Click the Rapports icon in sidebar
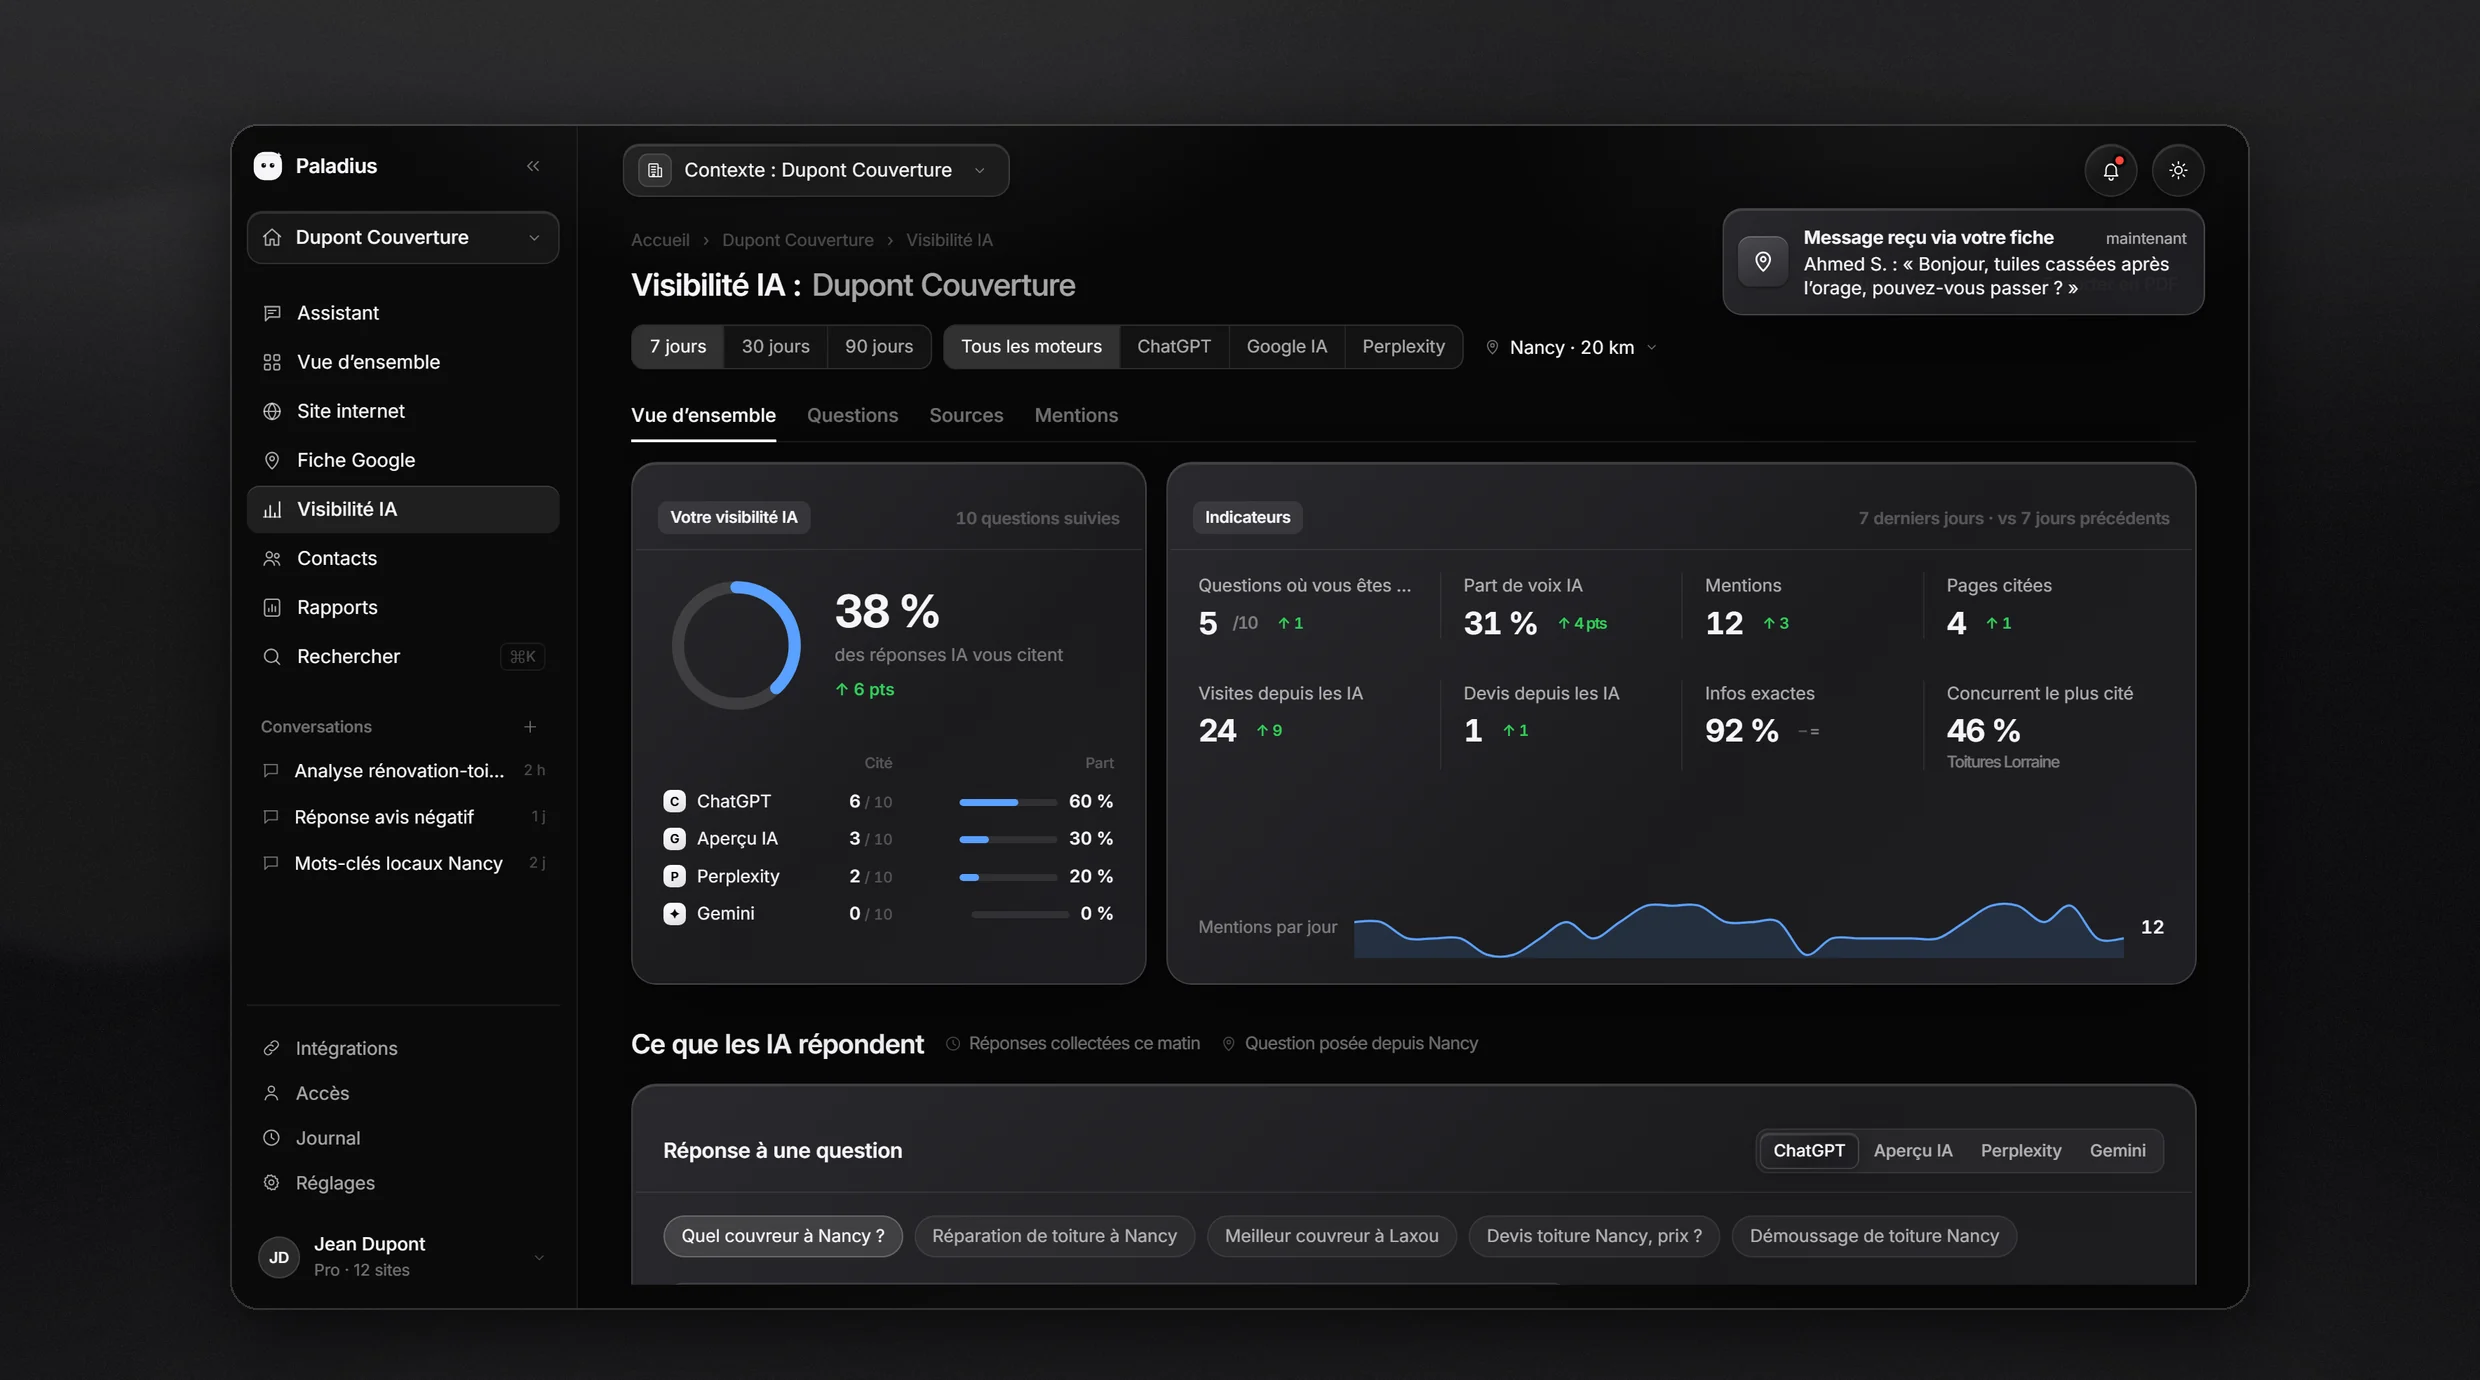This screenshot has height=1380, width=2480. pyautogui.click(x=272, y=607)
